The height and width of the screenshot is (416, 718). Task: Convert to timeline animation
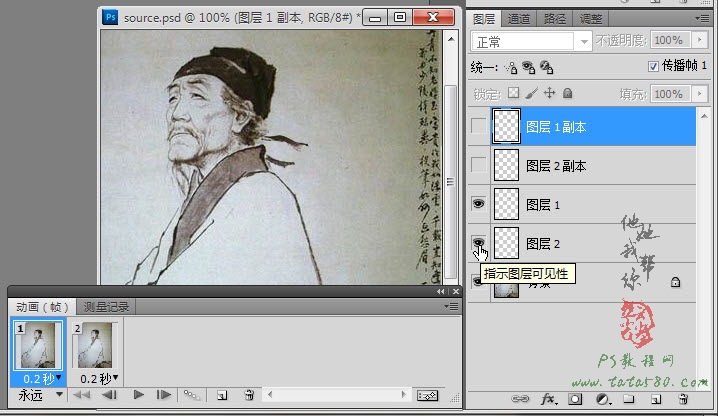coord(427,395)
